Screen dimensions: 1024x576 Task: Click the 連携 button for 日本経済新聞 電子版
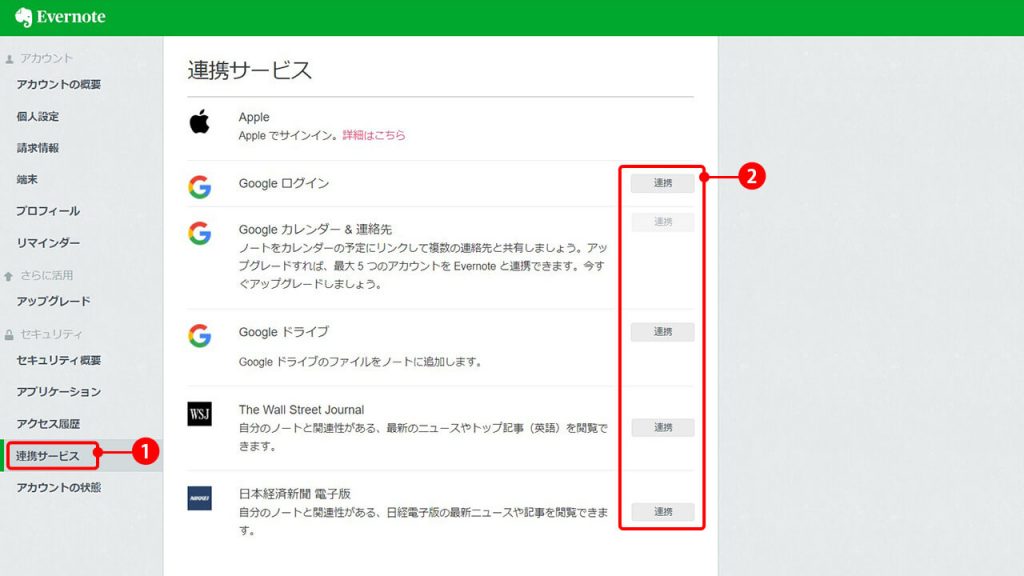[662, 511]
